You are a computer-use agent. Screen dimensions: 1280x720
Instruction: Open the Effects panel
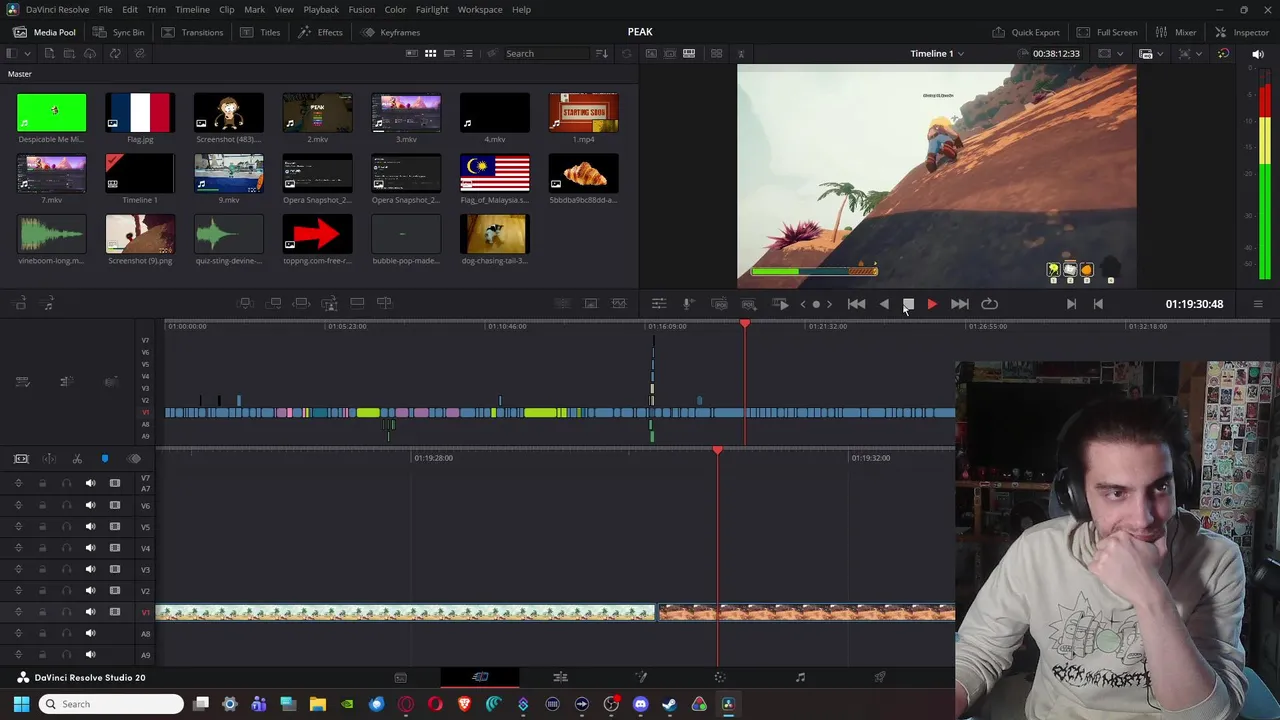[x=322, y=32]
